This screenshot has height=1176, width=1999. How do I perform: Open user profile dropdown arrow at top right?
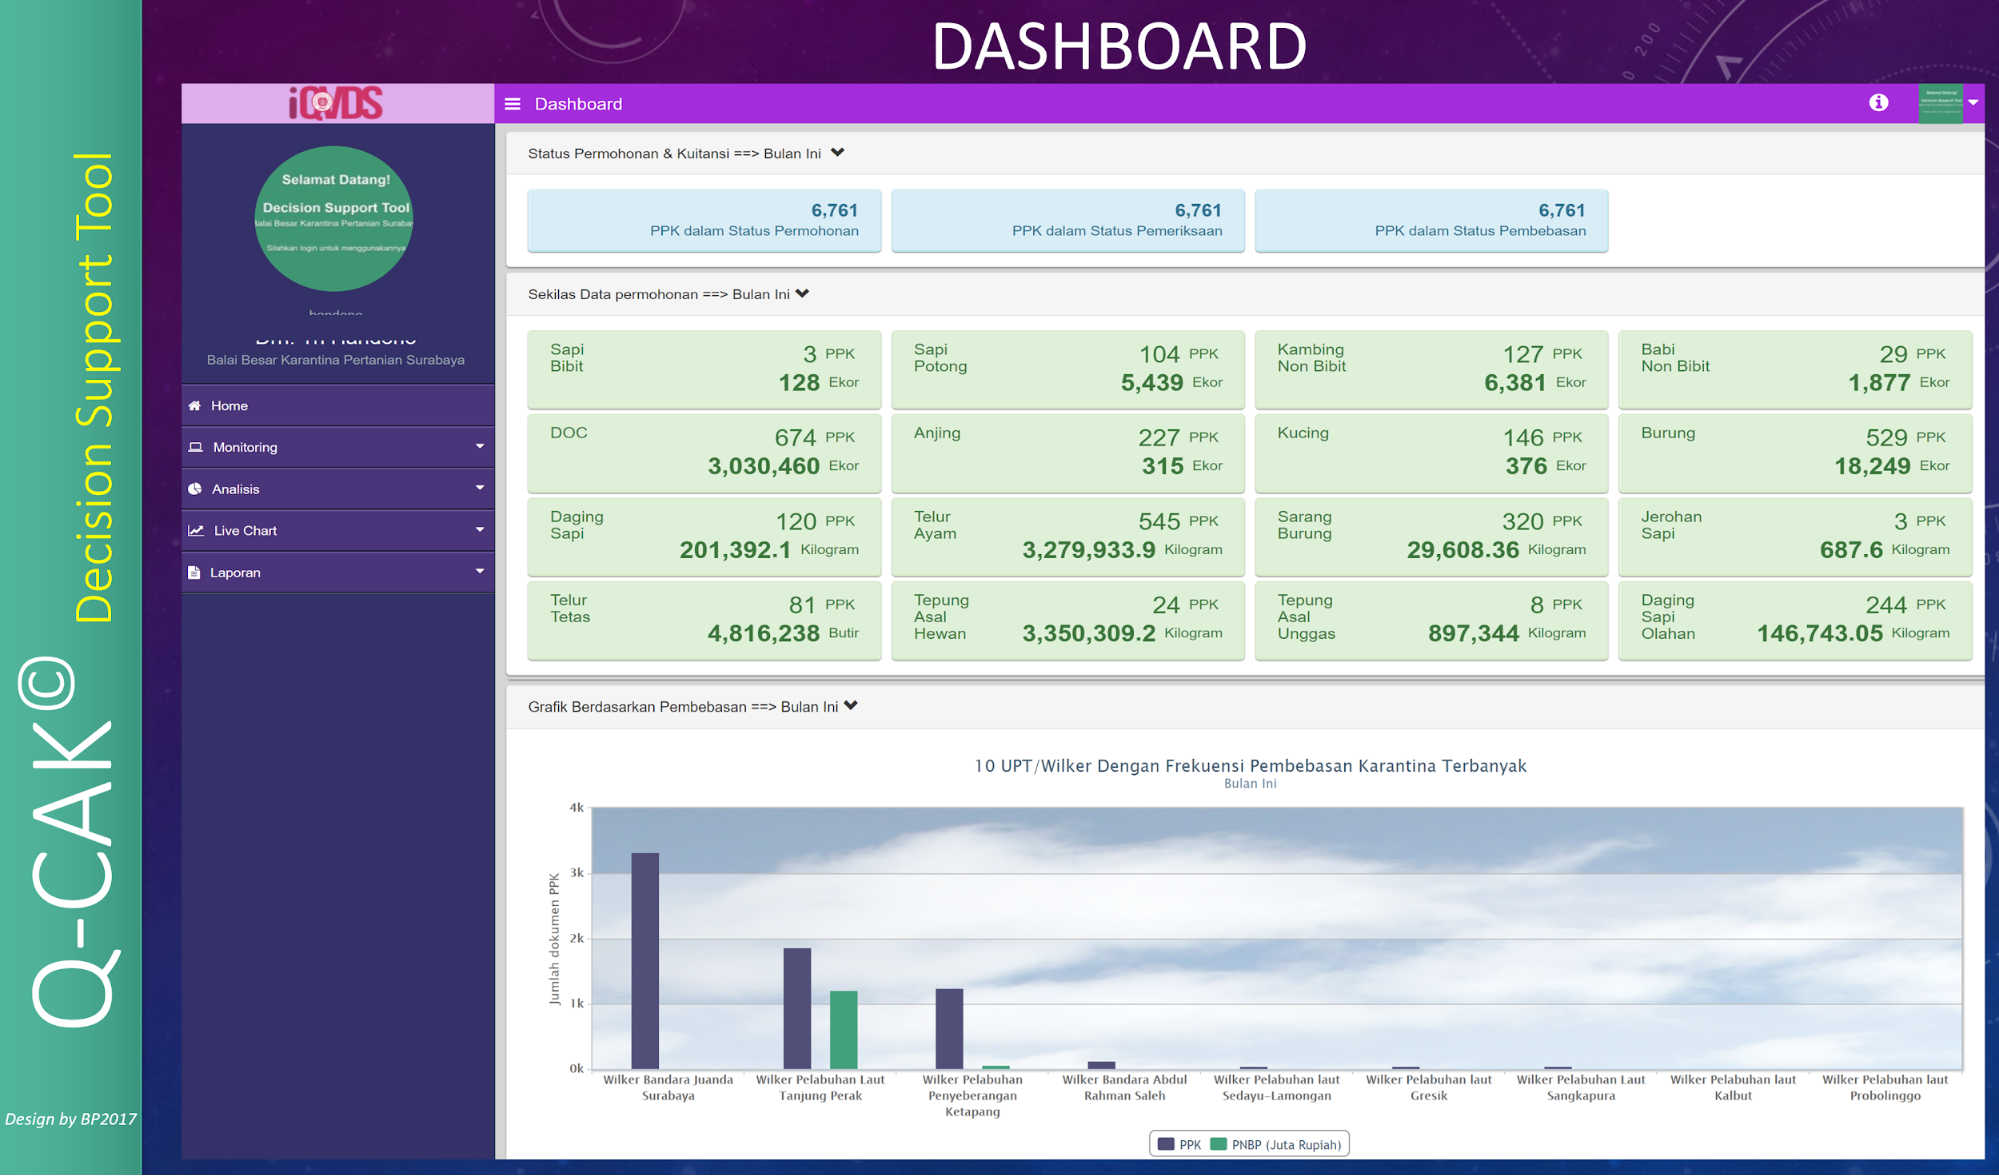[1973, 103]
